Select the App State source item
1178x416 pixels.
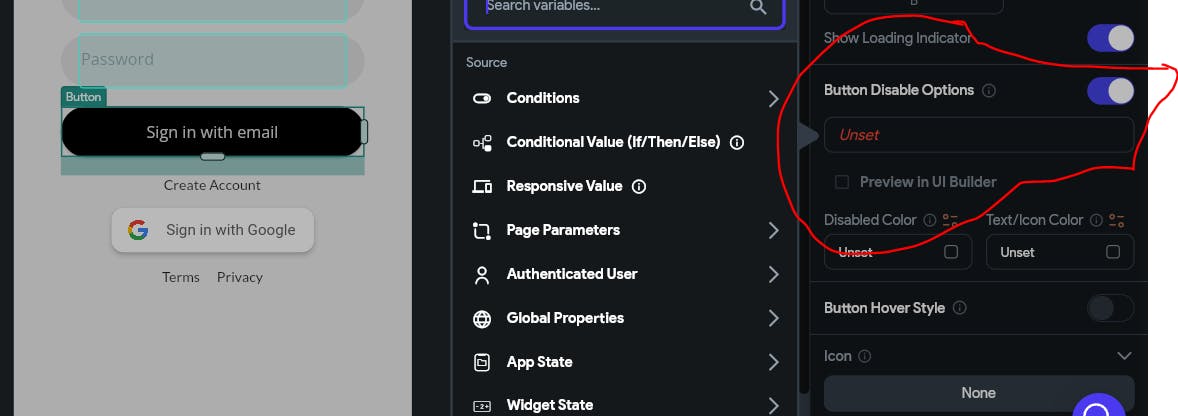coord(625,362)
